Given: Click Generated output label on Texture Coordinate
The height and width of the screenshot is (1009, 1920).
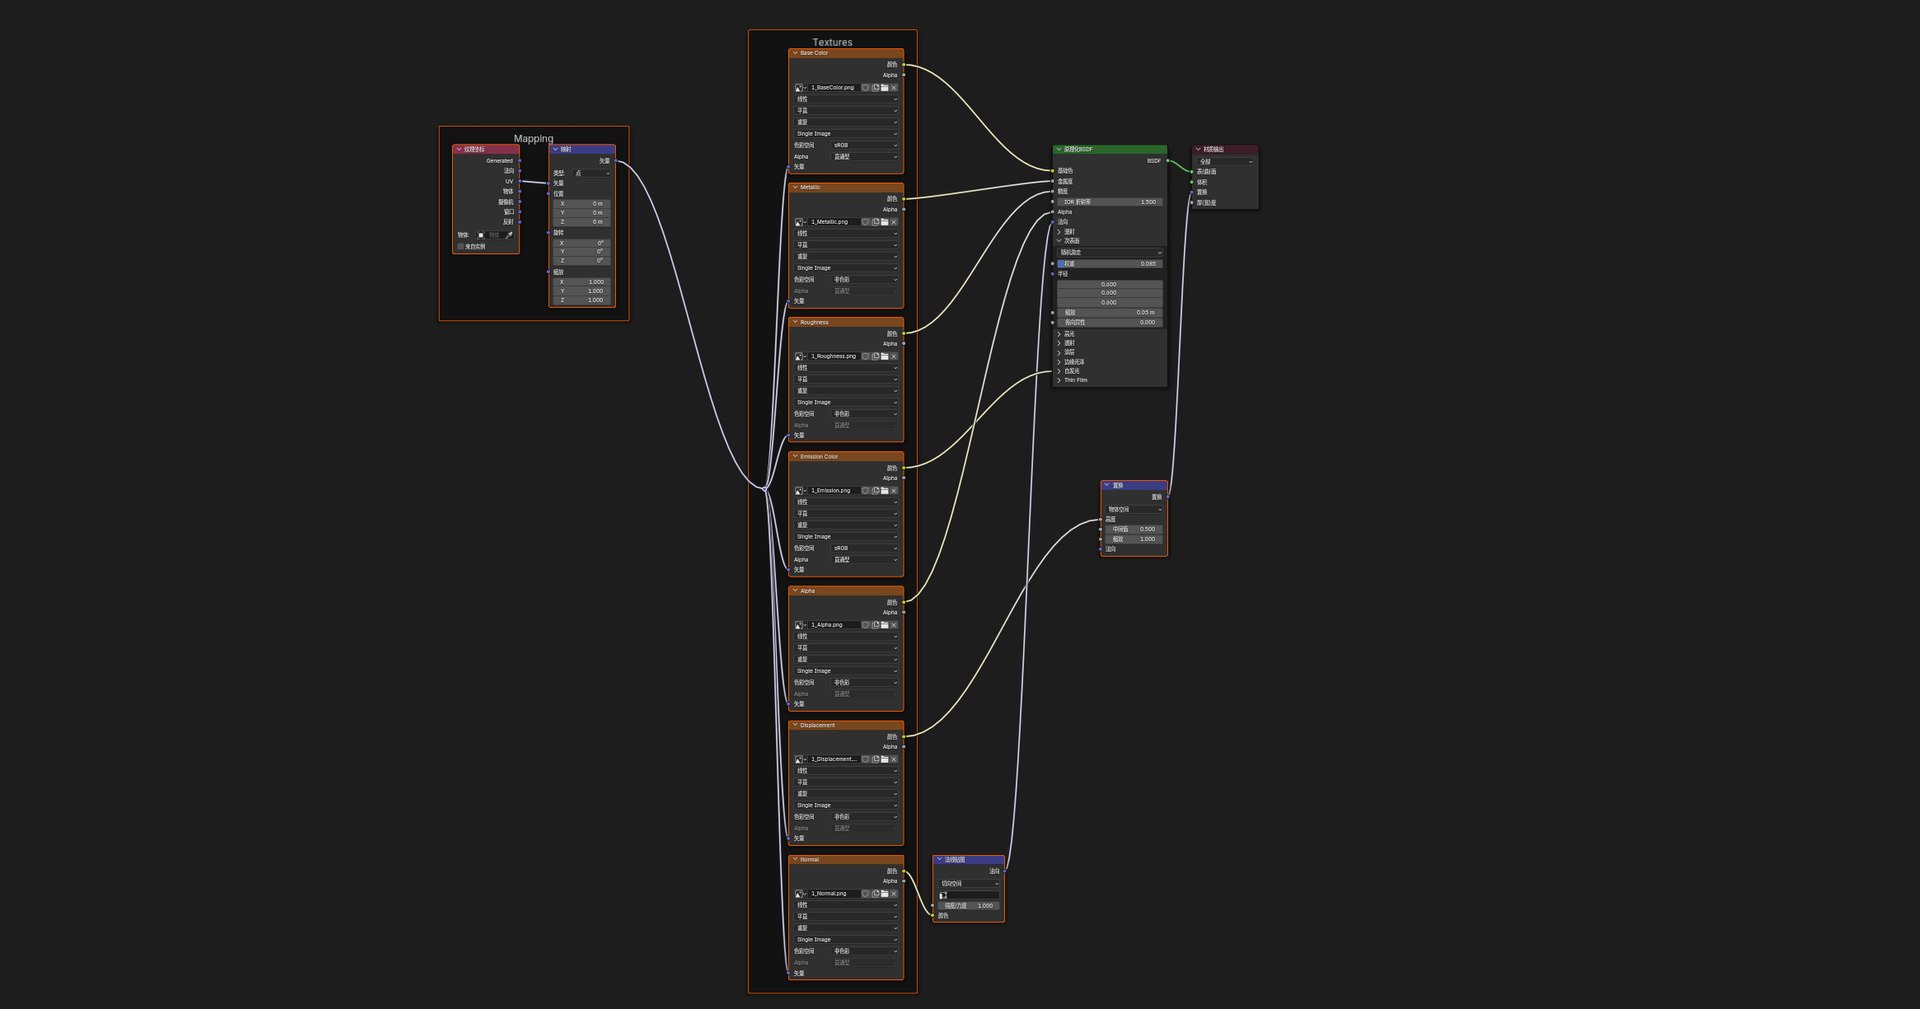Looking at the screenshot, I should pyautogui.click(x=499, y=161).
